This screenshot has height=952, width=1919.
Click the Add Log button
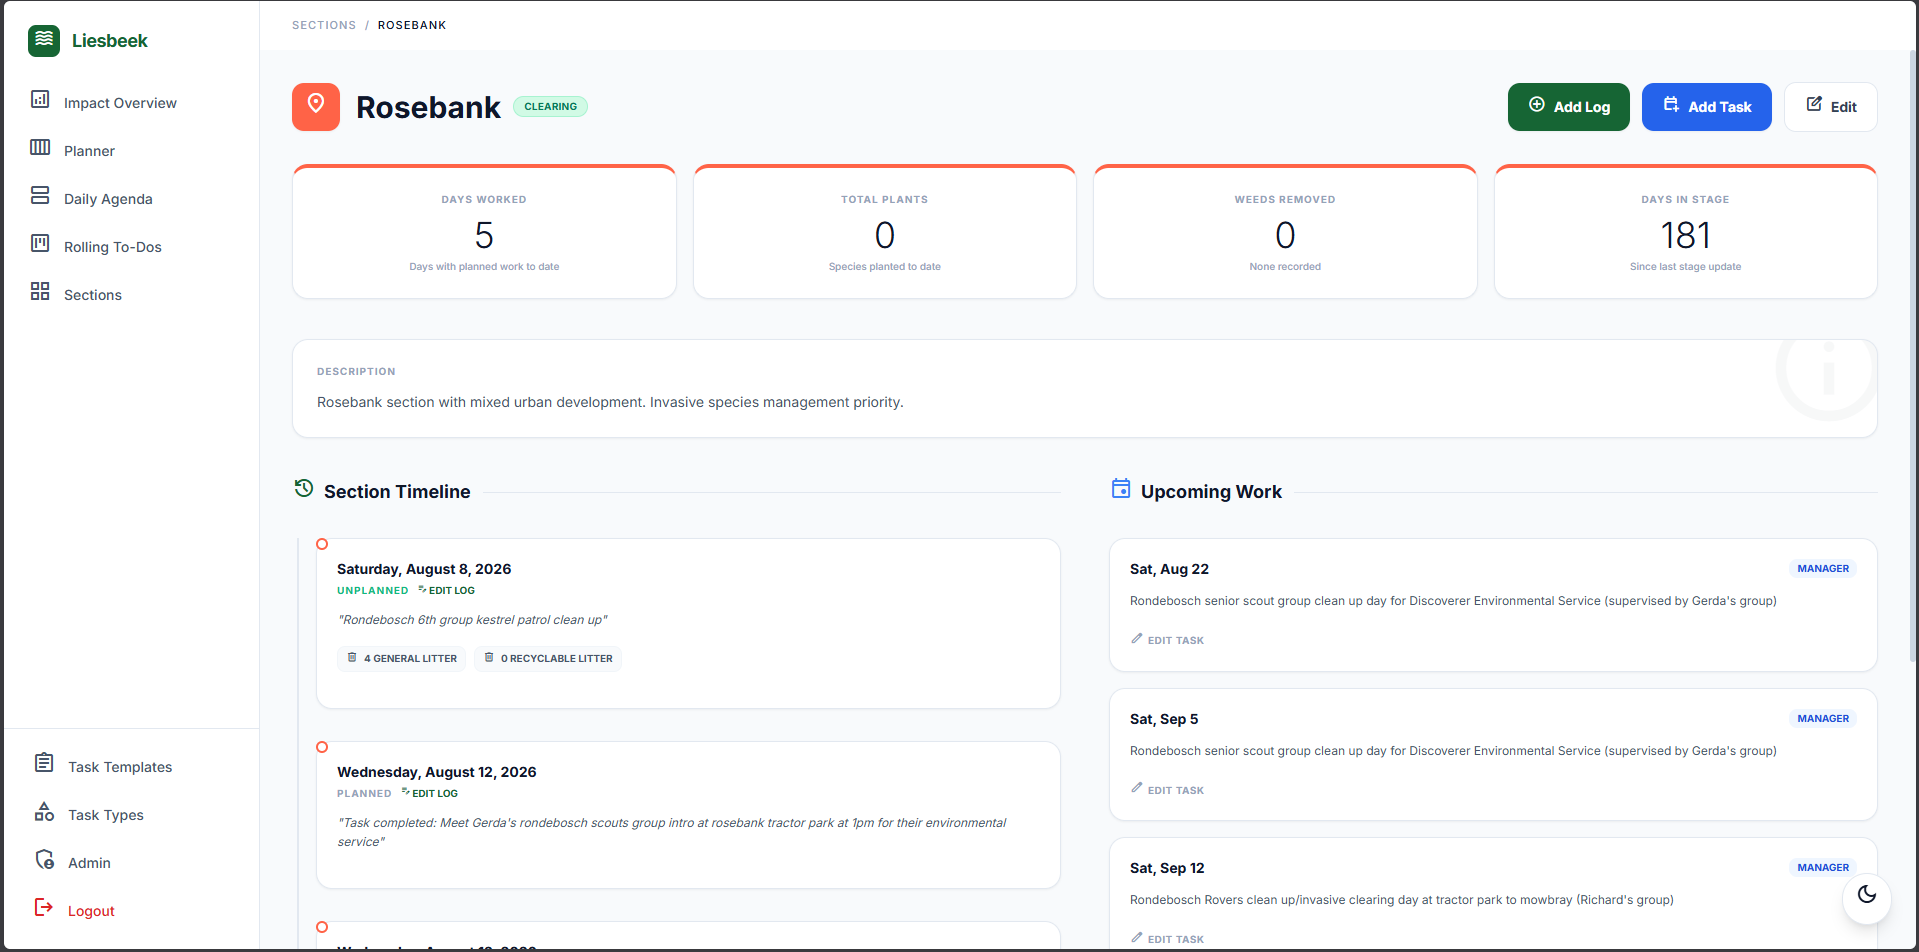click(1568, 107)
